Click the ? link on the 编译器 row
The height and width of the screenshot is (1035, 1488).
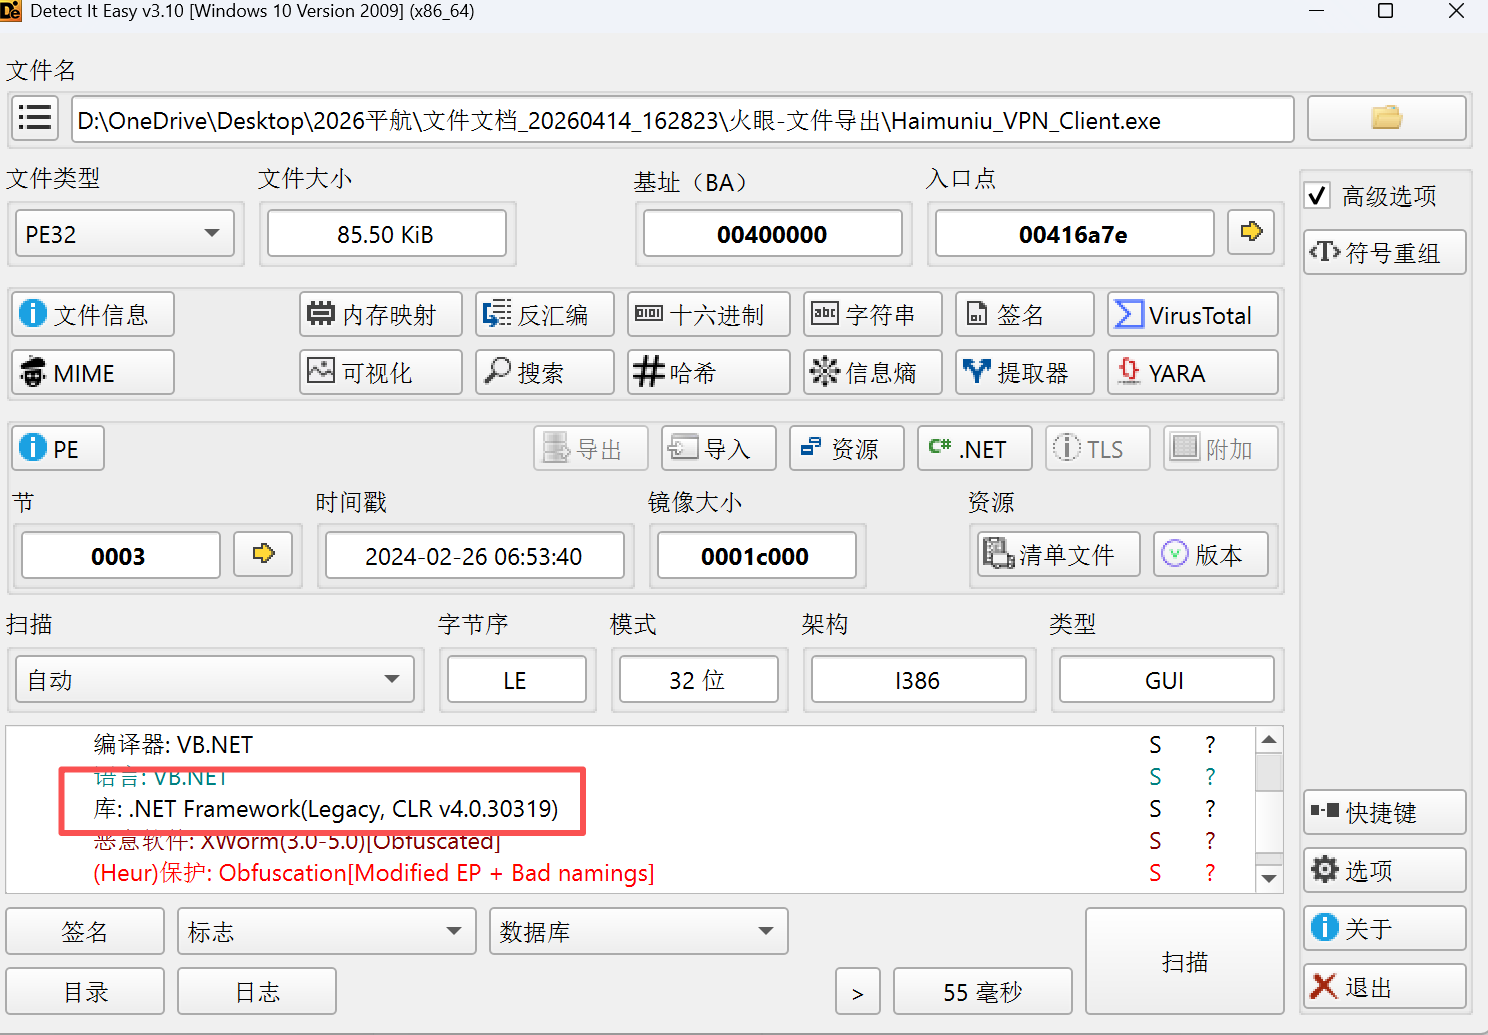click(x=1210, y=744)
